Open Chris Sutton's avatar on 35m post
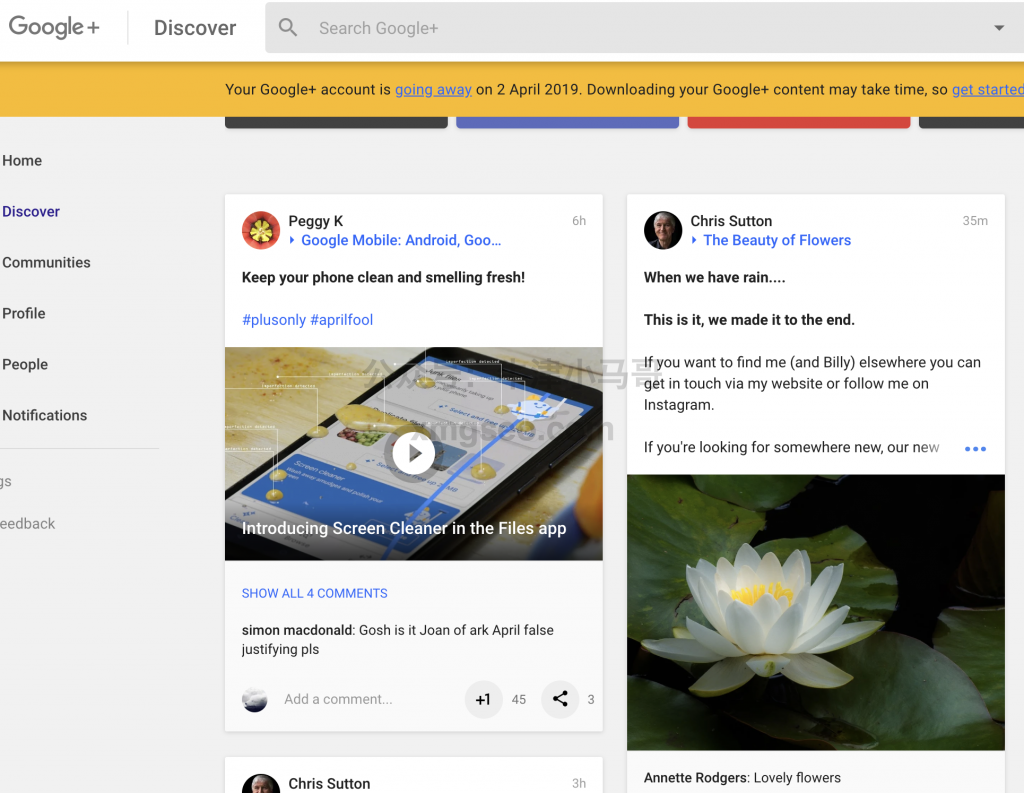Viewport: 1024px width, 793px height. 663,230
